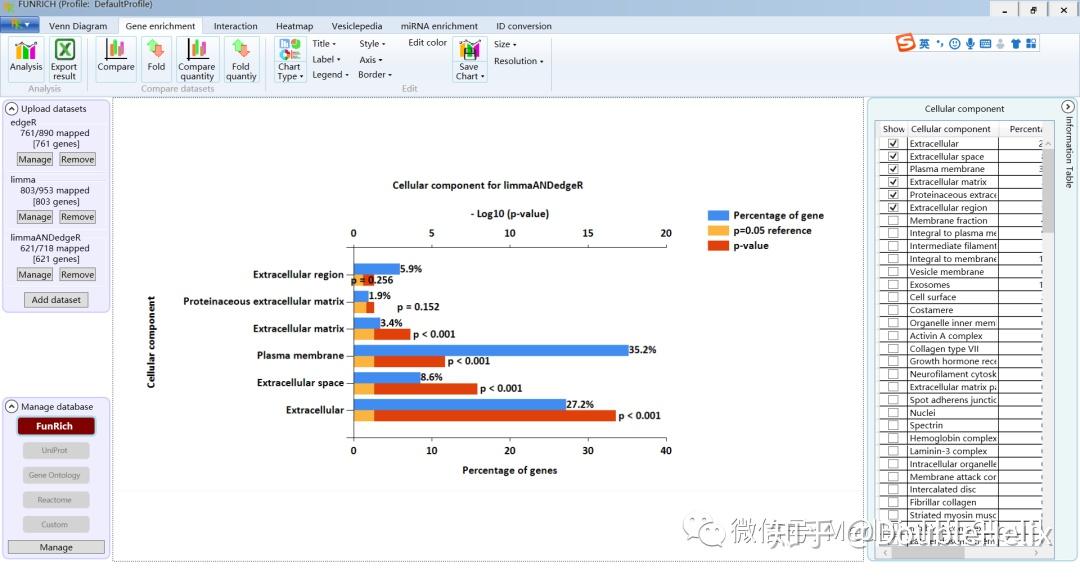Check Show for Vesicle membrane
This screenshot has height=579, width=1080.
click(x=893, y=271)
